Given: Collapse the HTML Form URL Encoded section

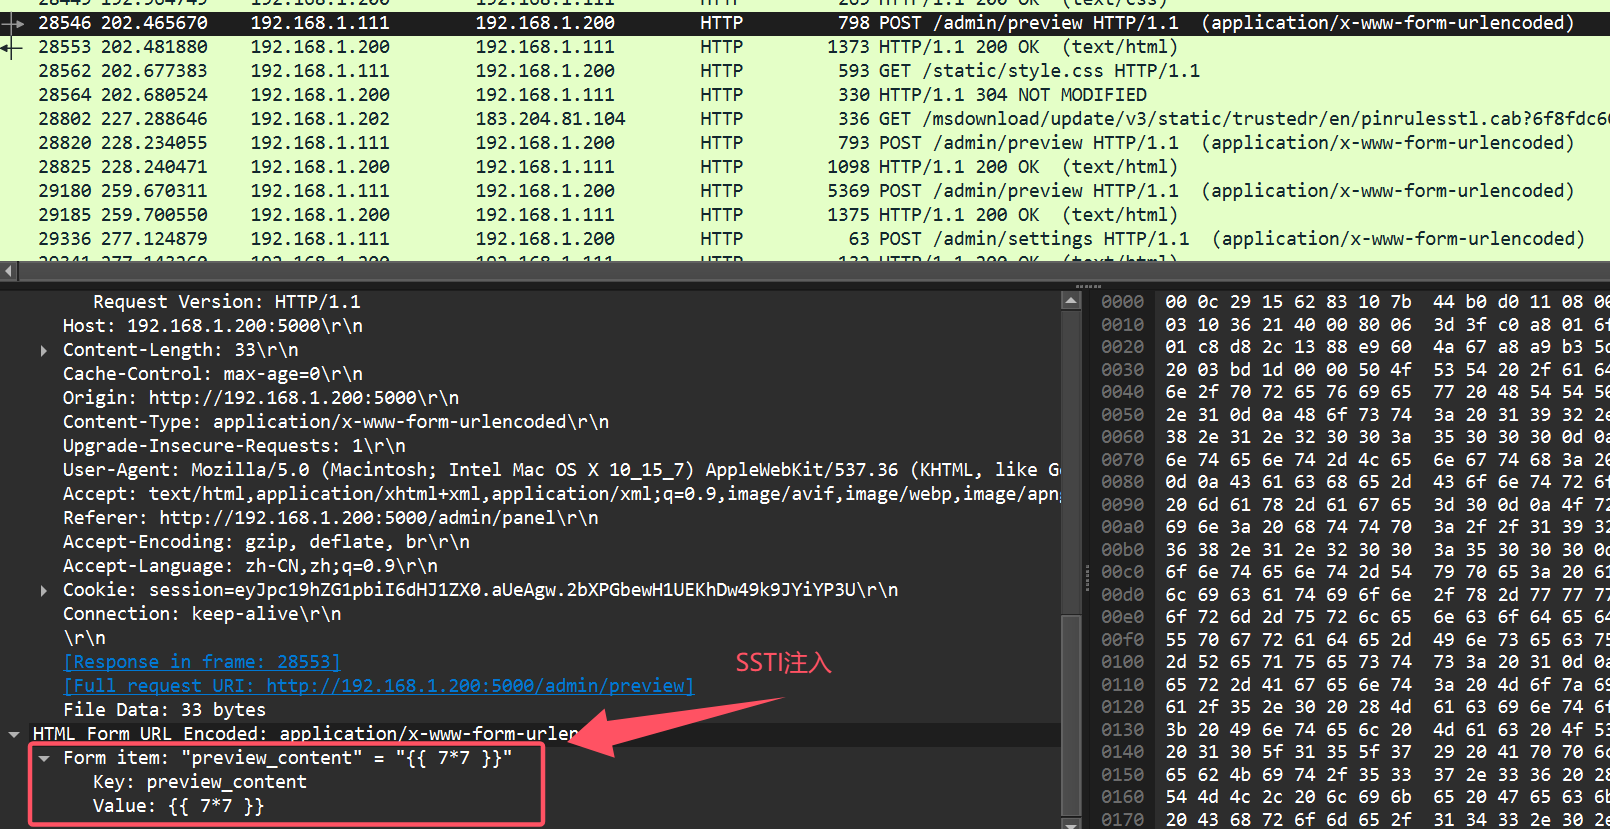Looking at the screenshot, I should [x=14, y=734].
